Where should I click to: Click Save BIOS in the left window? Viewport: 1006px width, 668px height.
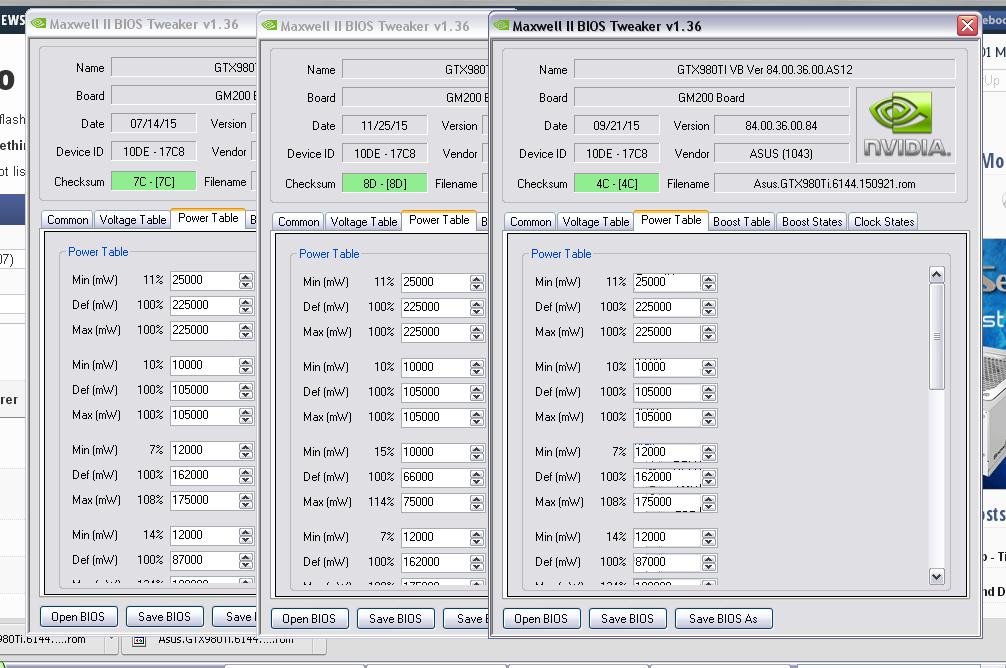pyautogui.click(x=164, y=617)
